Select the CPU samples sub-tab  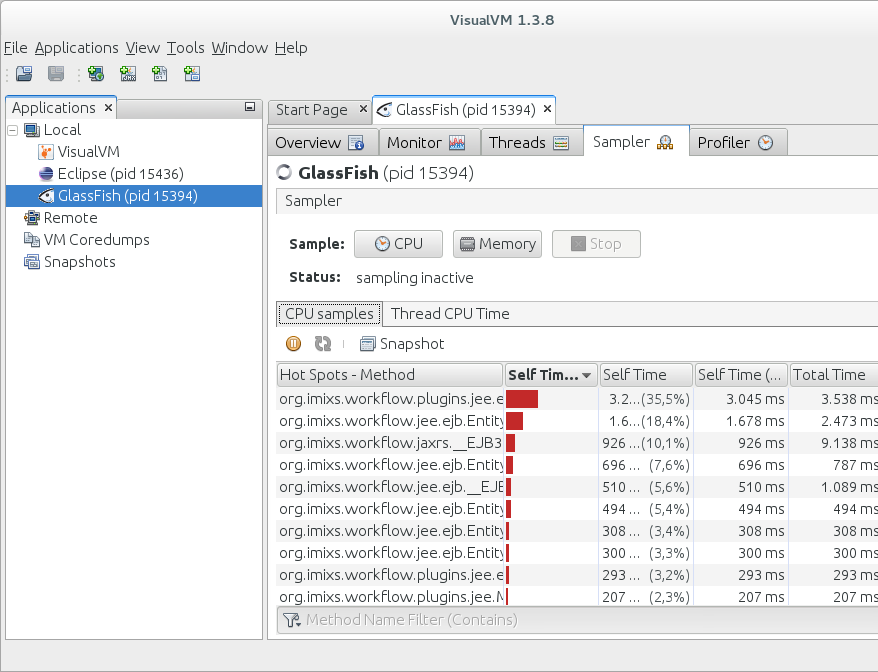click(329, 314)
